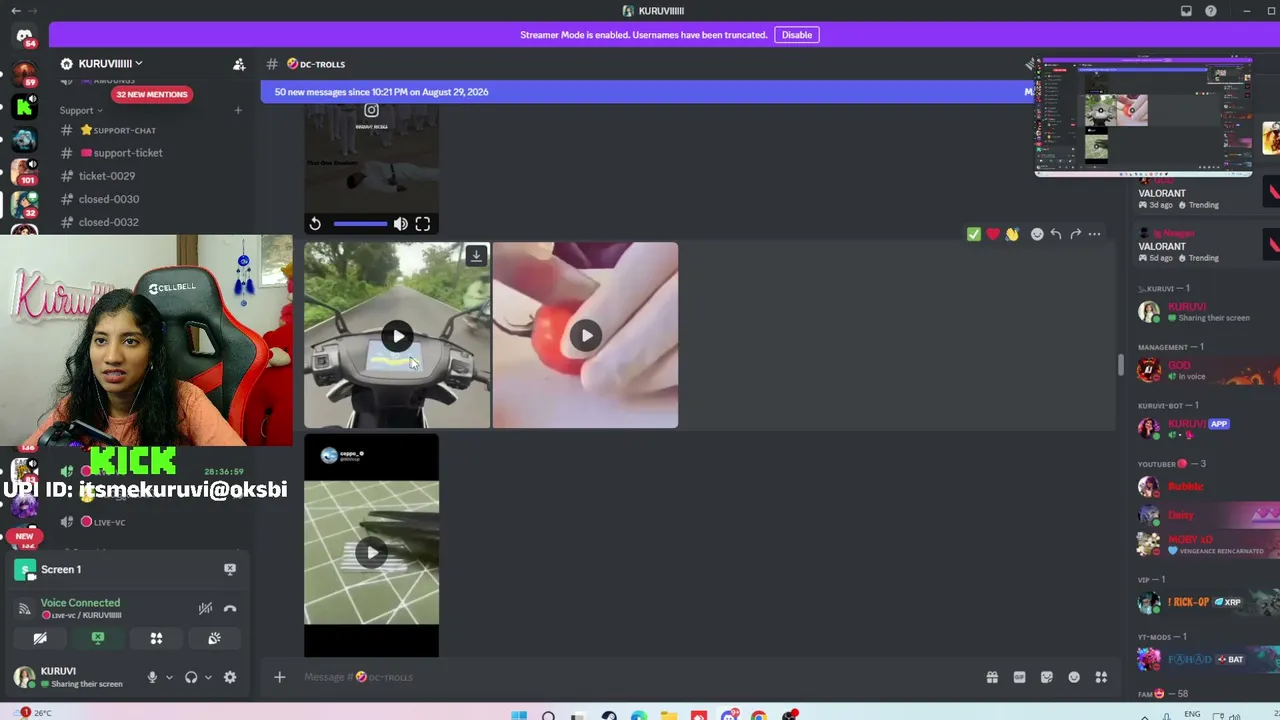
Task: Open the emoji picker in message bar
Action: pyautogui.click(x=1074, y=677)
